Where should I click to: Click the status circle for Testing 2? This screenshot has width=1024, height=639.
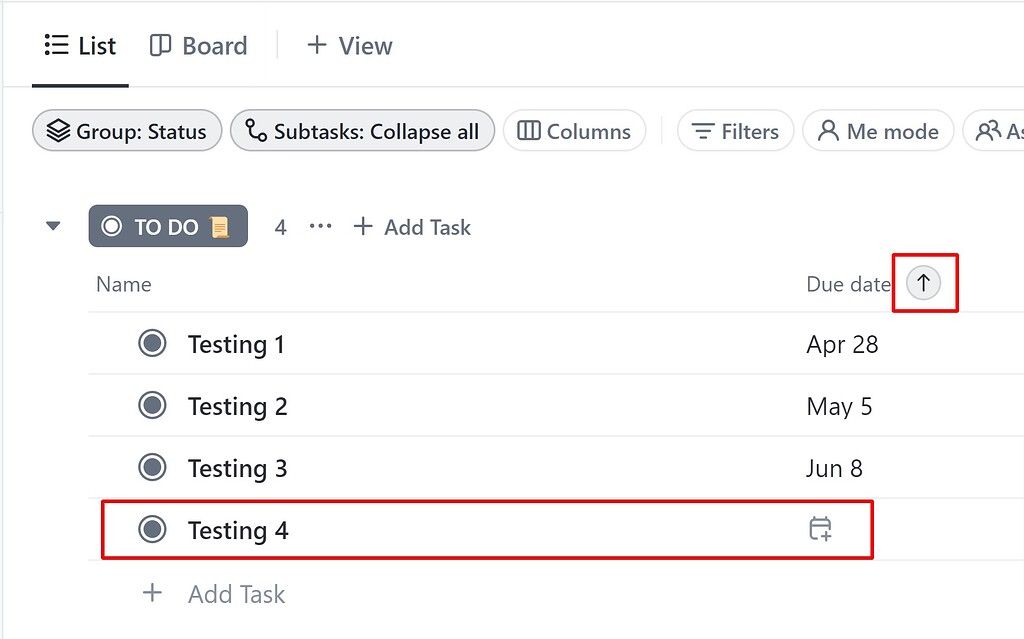(x=152, y=405)
